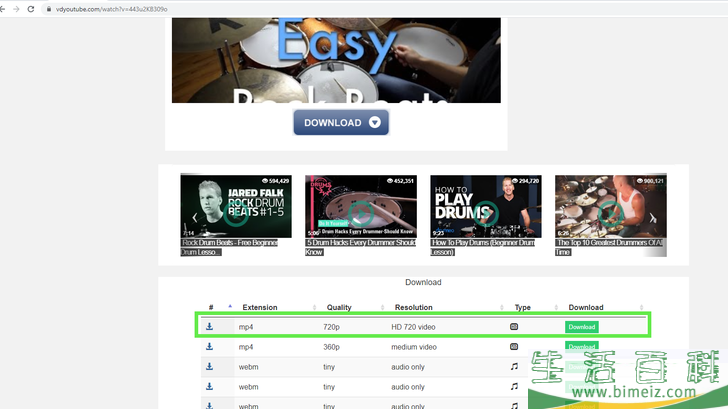Click the video type icon in the 720p row
The width and height of the screenshot is (728, 409).
click(x=514, y=327)
